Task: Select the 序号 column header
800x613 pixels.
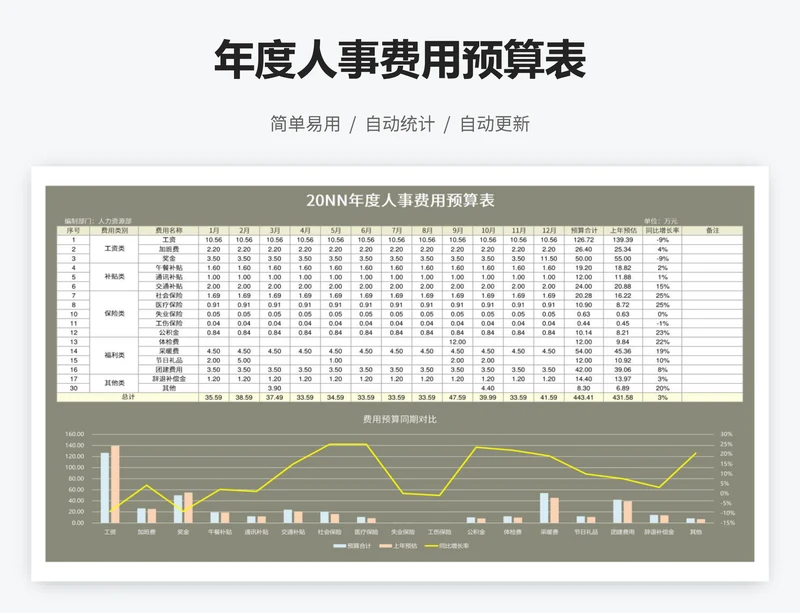Action: [x=73, y=230]
